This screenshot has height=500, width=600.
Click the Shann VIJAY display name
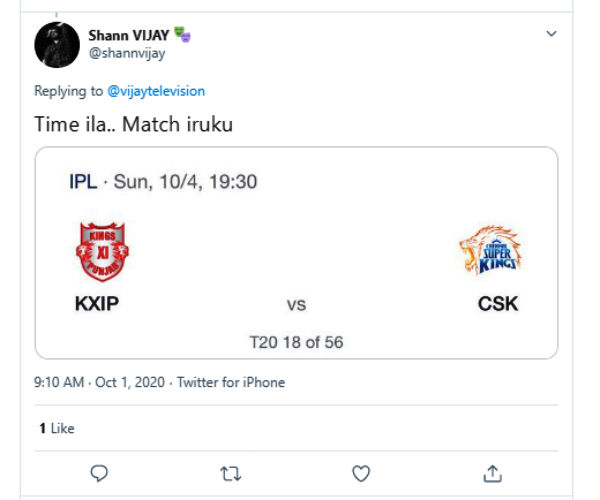click(x=128, y=35)
